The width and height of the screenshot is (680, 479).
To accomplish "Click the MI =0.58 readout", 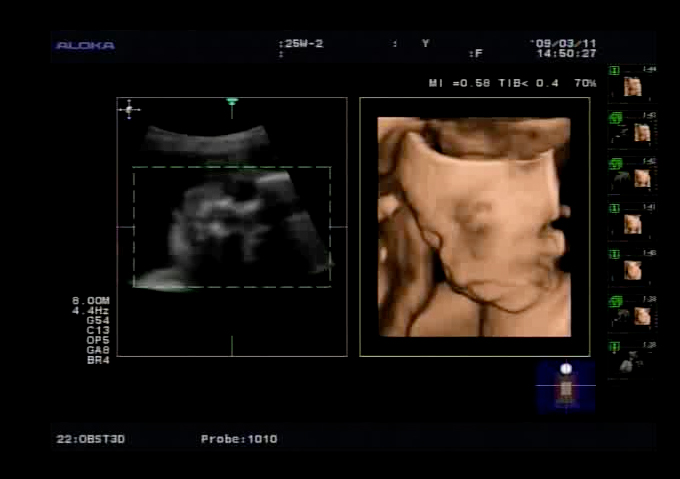I will point(459,83).
